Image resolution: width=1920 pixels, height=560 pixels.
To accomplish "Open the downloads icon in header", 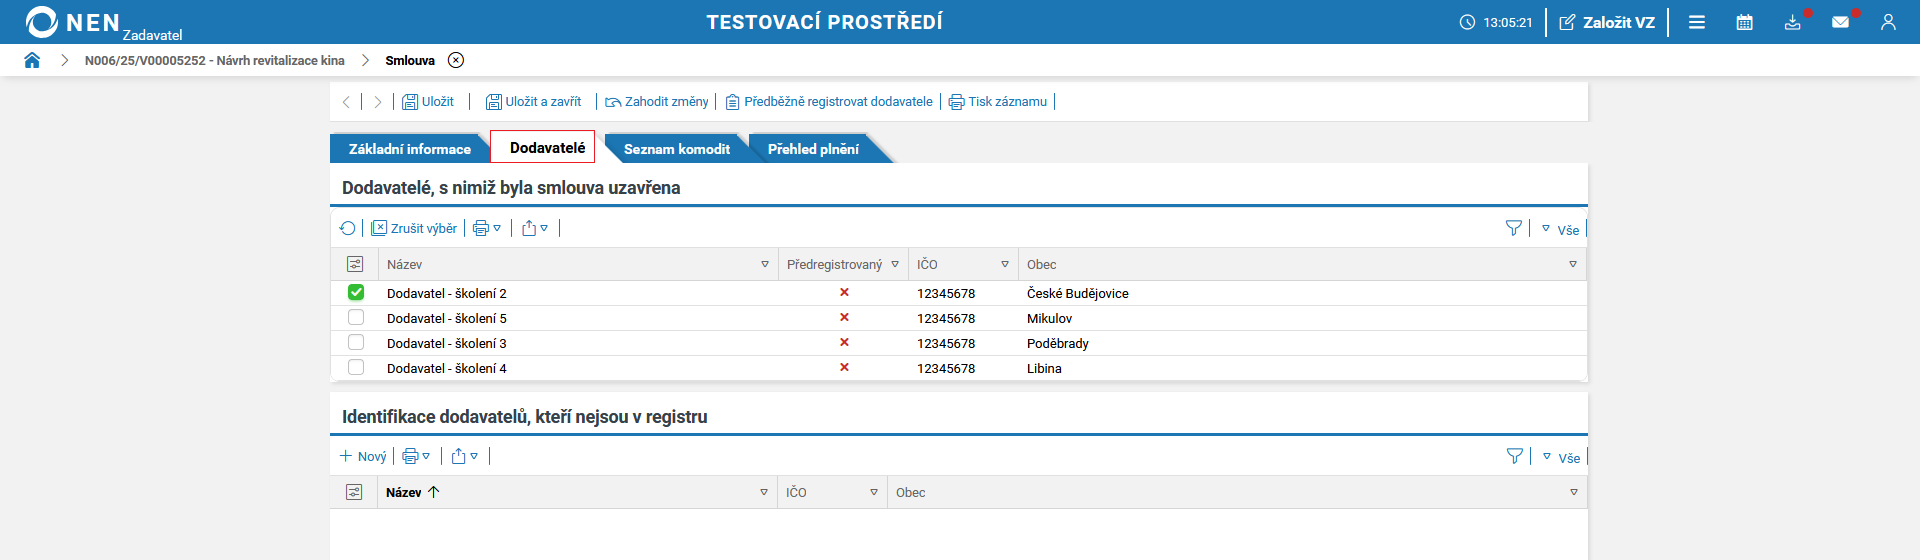I will pyautogui.click(x=1792, y=22).
